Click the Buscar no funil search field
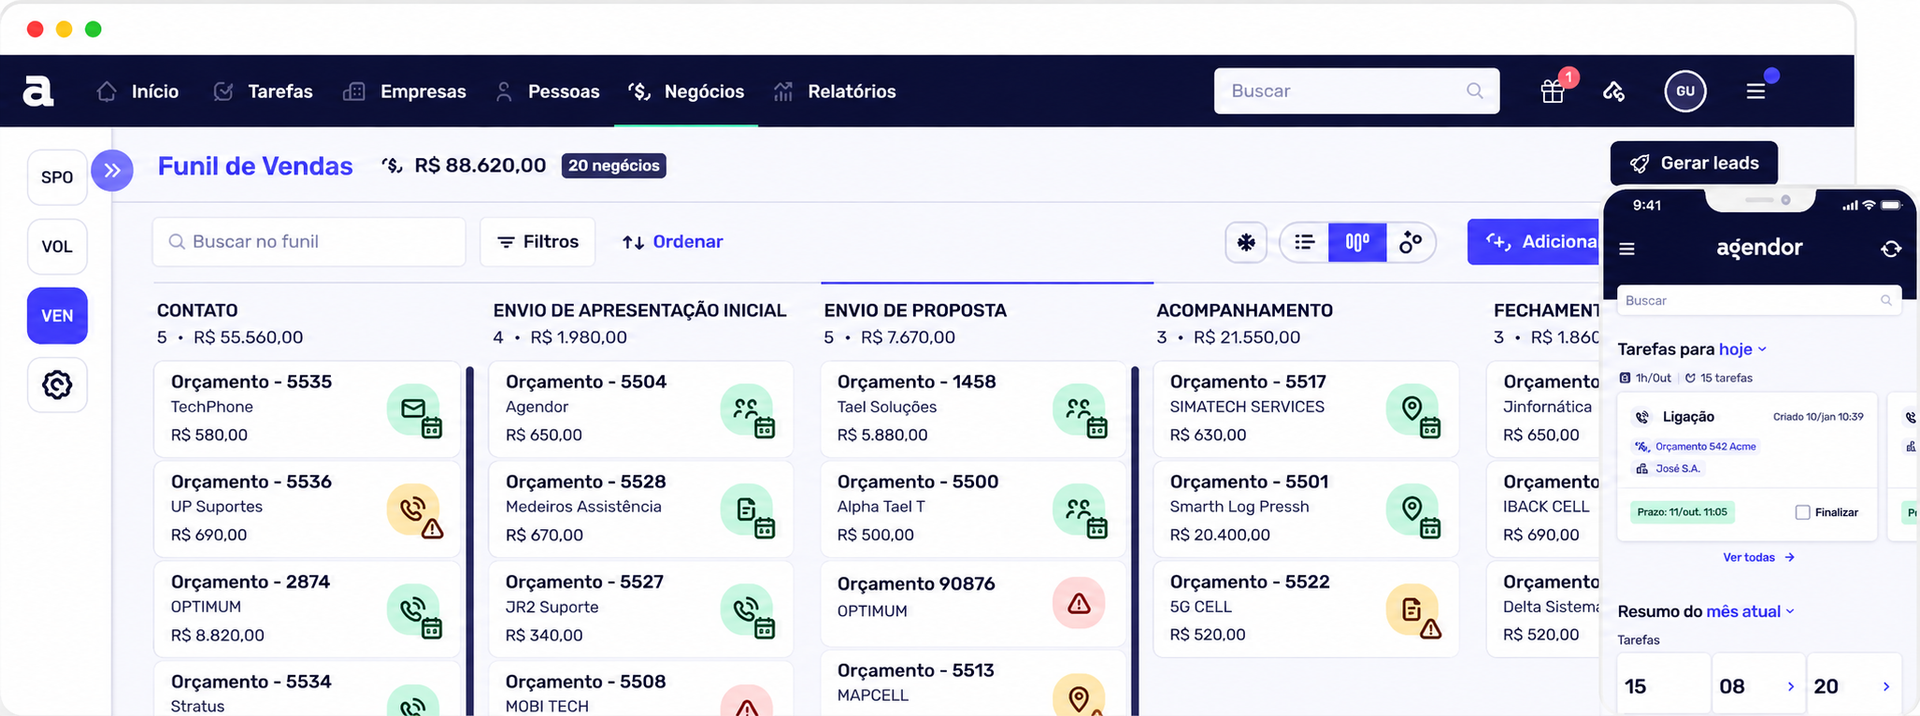This screenshot has height=716, width=1920. coord(309,242)
